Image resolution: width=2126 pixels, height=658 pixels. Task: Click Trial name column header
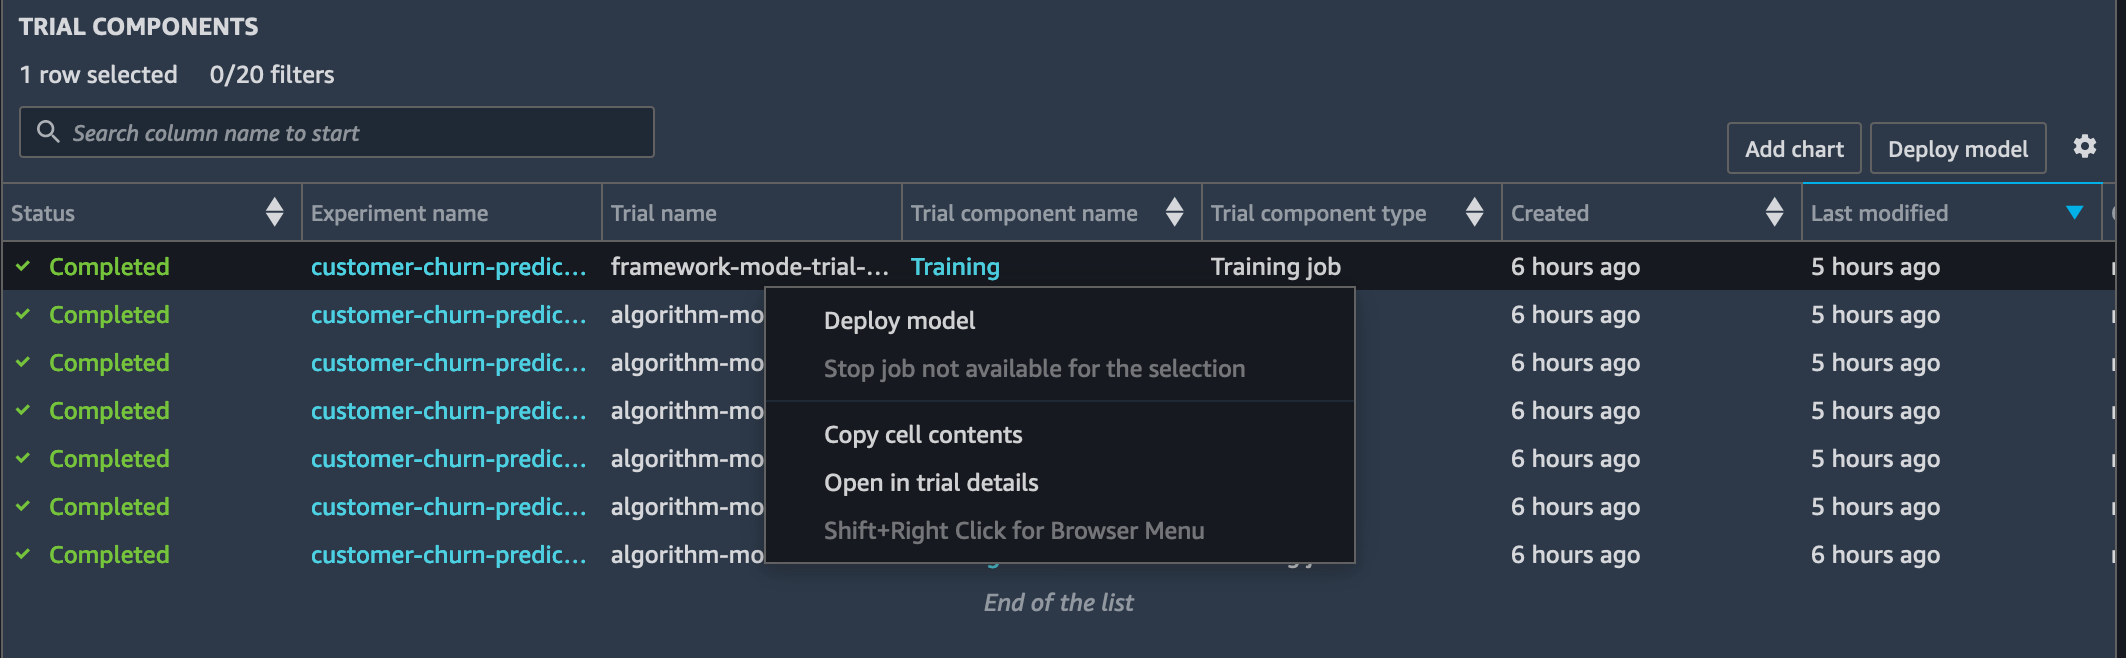pos(664,213)
